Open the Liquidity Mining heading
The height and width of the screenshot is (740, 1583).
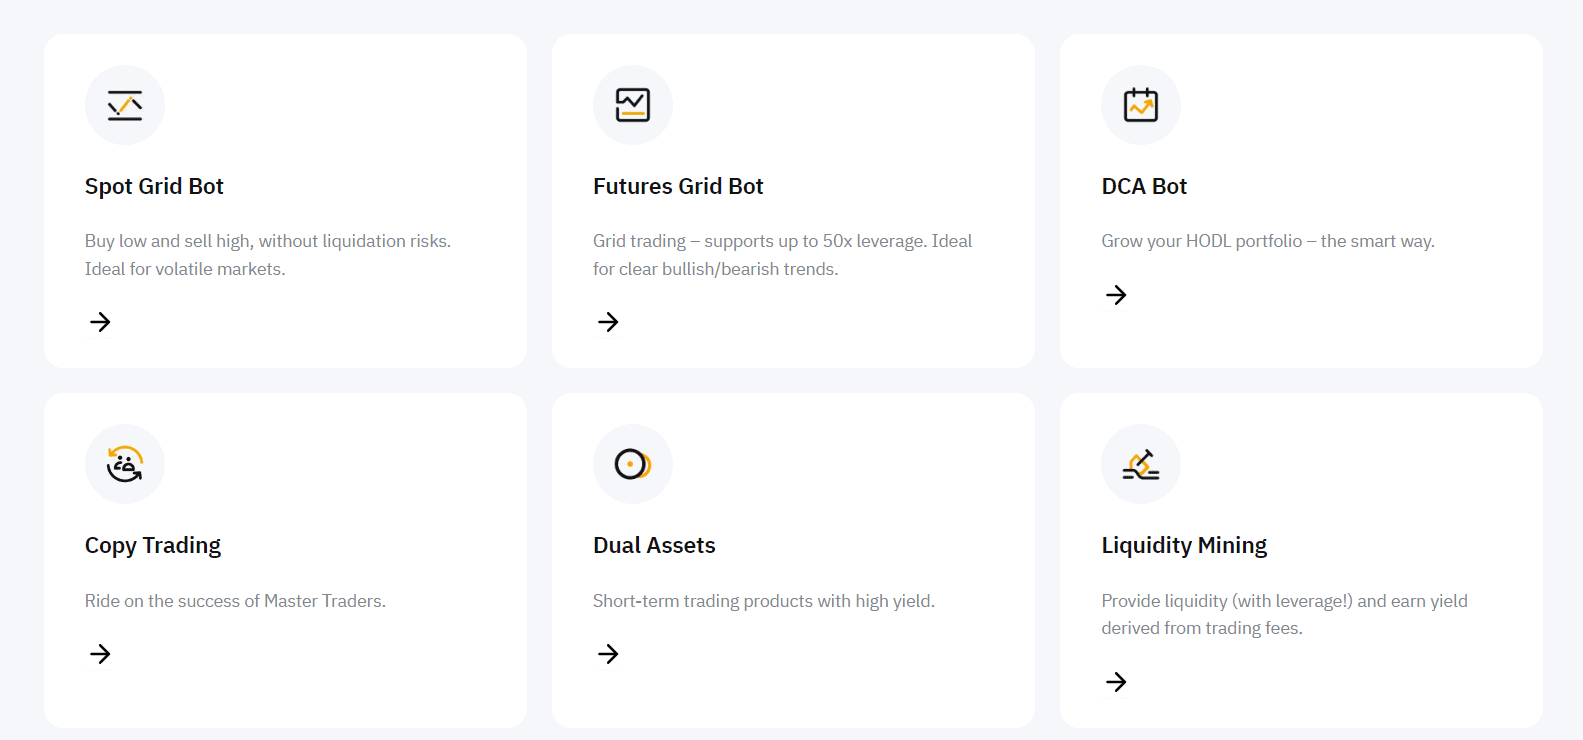pyautogui.click(x=1184, y=546)
